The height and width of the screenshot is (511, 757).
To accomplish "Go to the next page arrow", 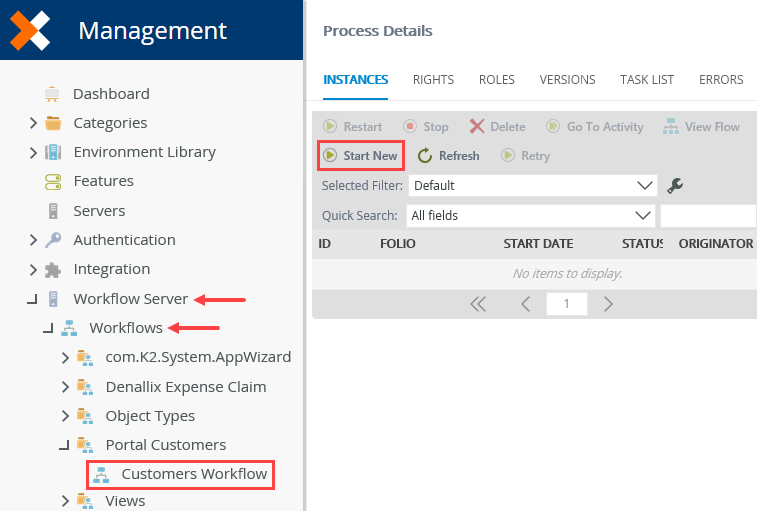I will [608, 304].
